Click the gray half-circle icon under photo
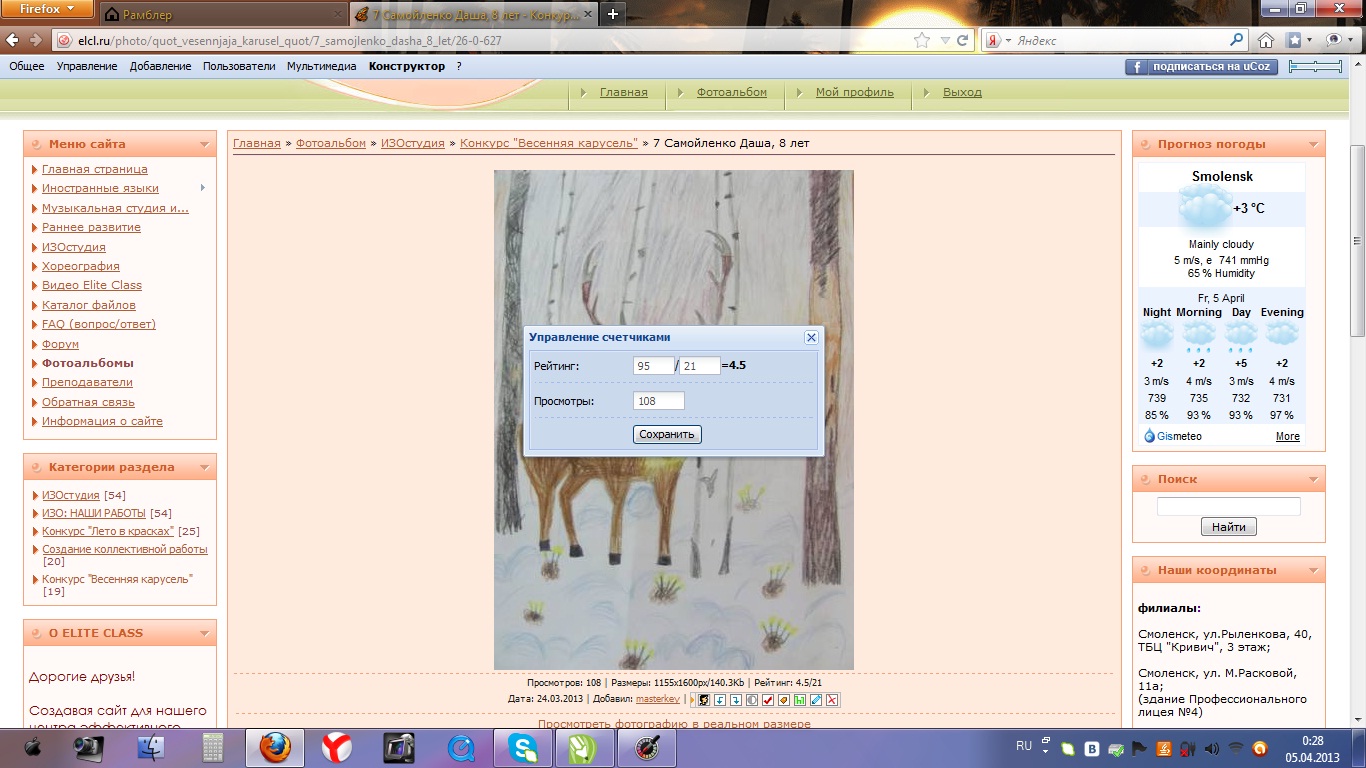The width and height of the screenshot is (1366, 768). (x=752, y=700)
